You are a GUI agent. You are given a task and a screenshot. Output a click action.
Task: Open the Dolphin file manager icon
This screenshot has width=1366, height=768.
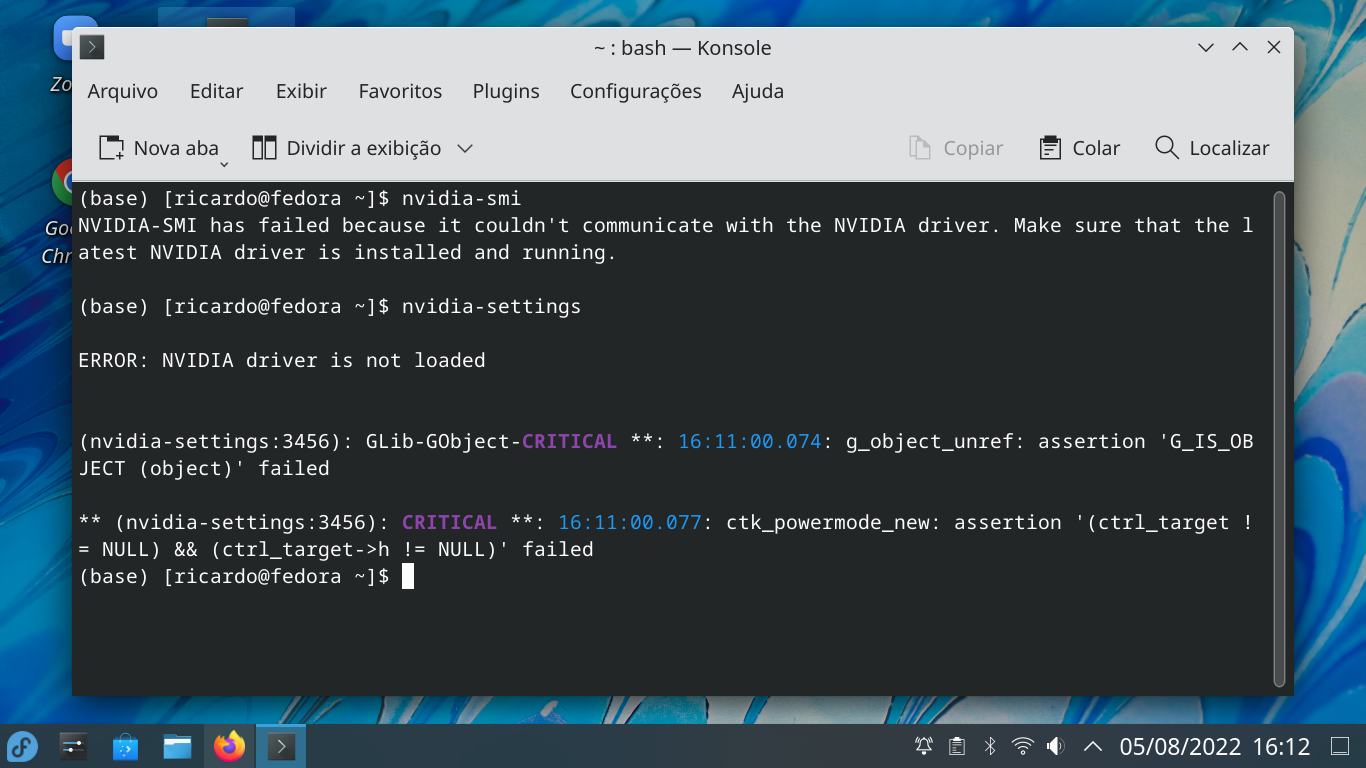(x=177, y=746)
